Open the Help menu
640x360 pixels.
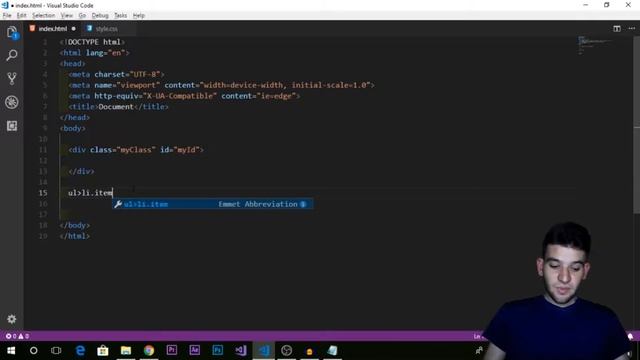[x=139, y=16]
